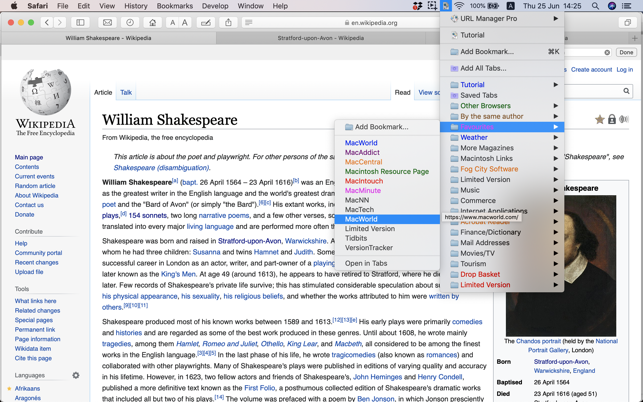The image size is (643, 402).
Task: Click the spoken article speaker icon
Action: pos(624,119)
